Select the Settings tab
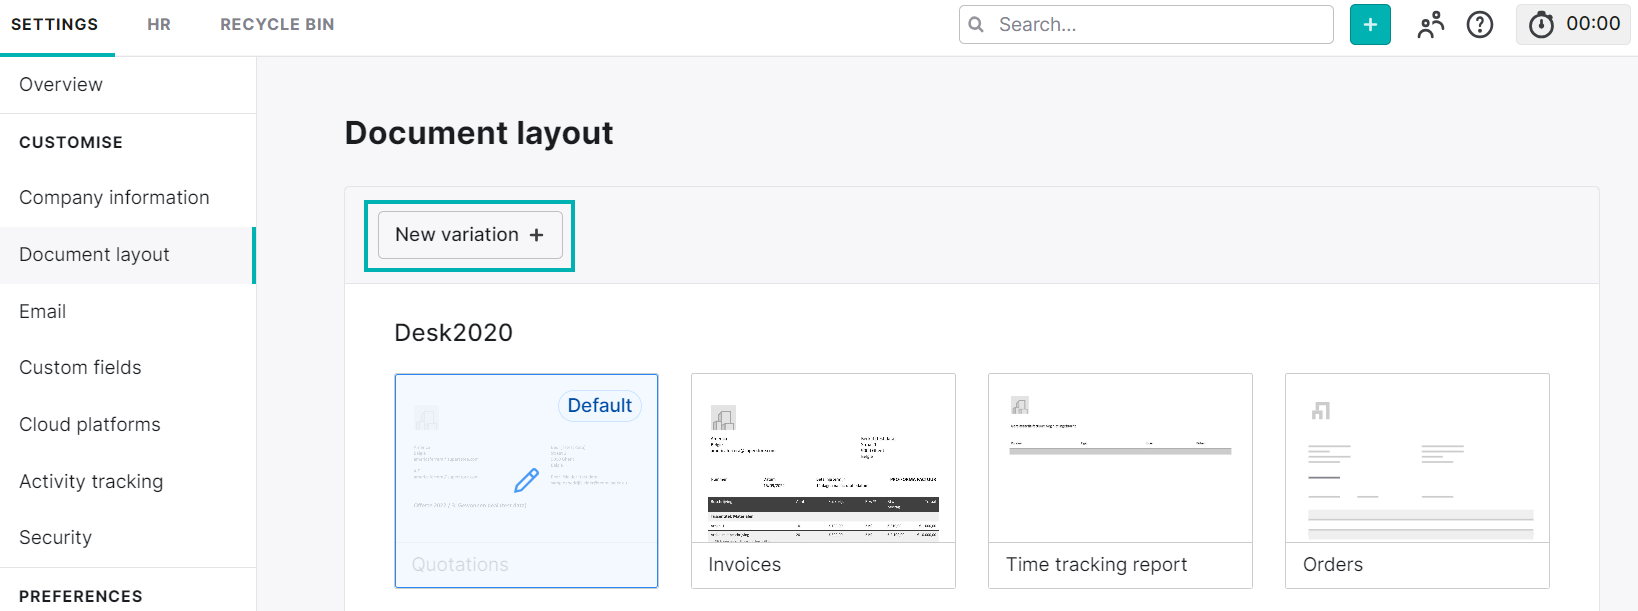The height and width of the screenshot is (611, 1638). point(55,25)
